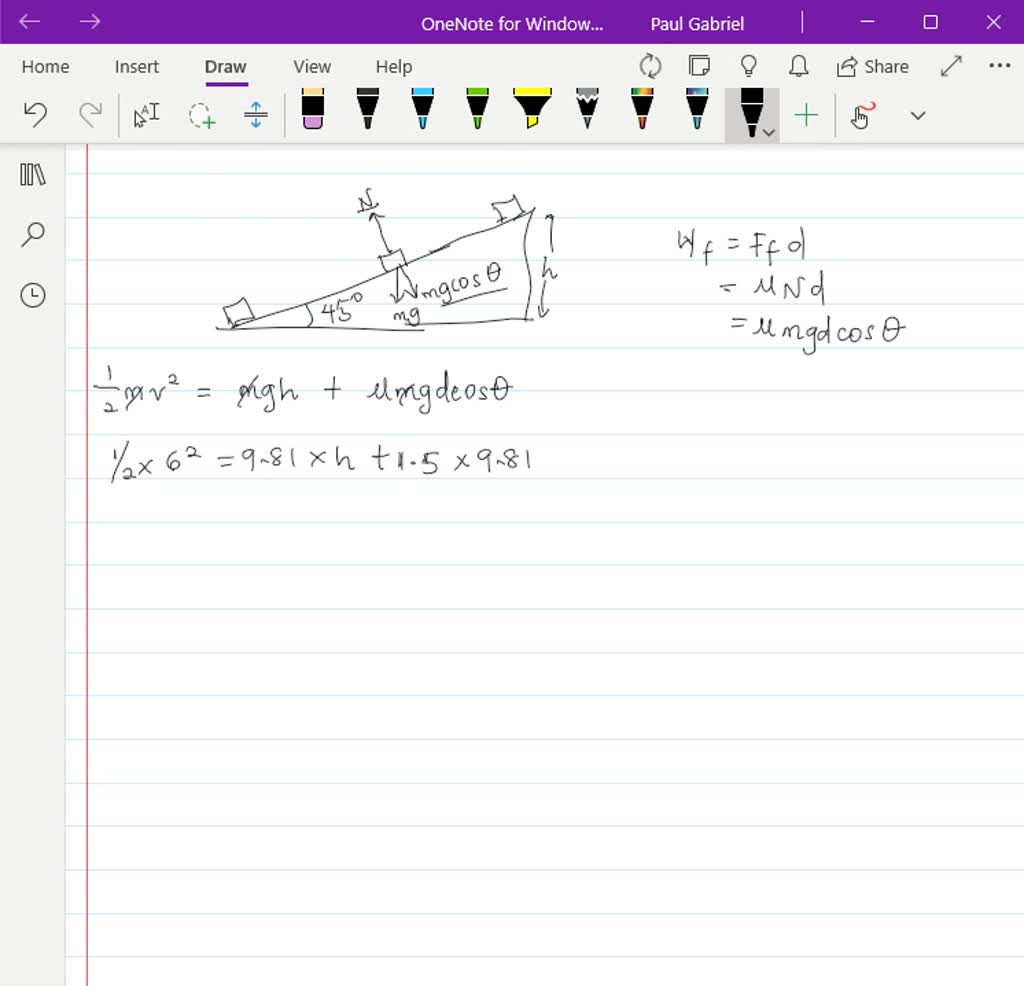Show recent notes clock icon

(33, 295)
